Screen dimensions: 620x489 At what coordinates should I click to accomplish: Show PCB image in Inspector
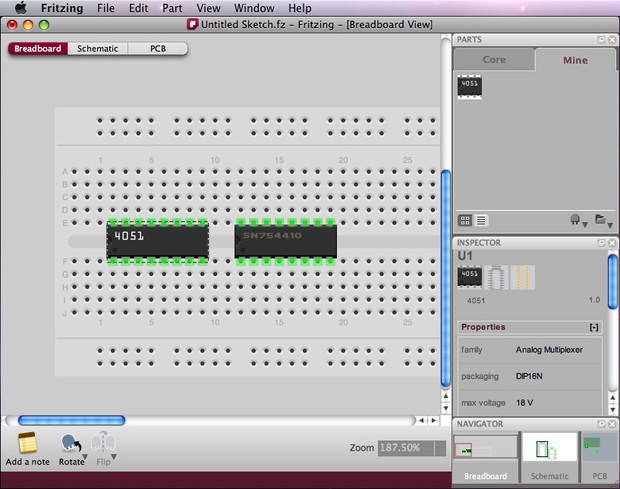[x=523, y=277]
